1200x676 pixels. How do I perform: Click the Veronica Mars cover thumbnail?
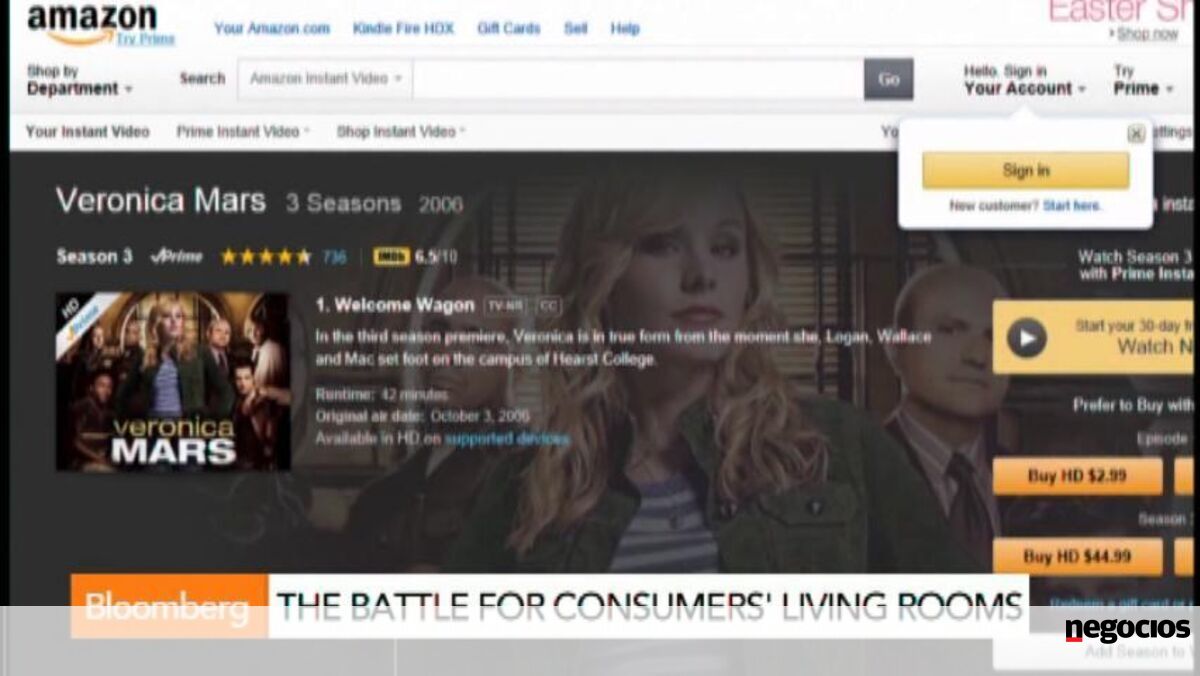click(173, 381)
